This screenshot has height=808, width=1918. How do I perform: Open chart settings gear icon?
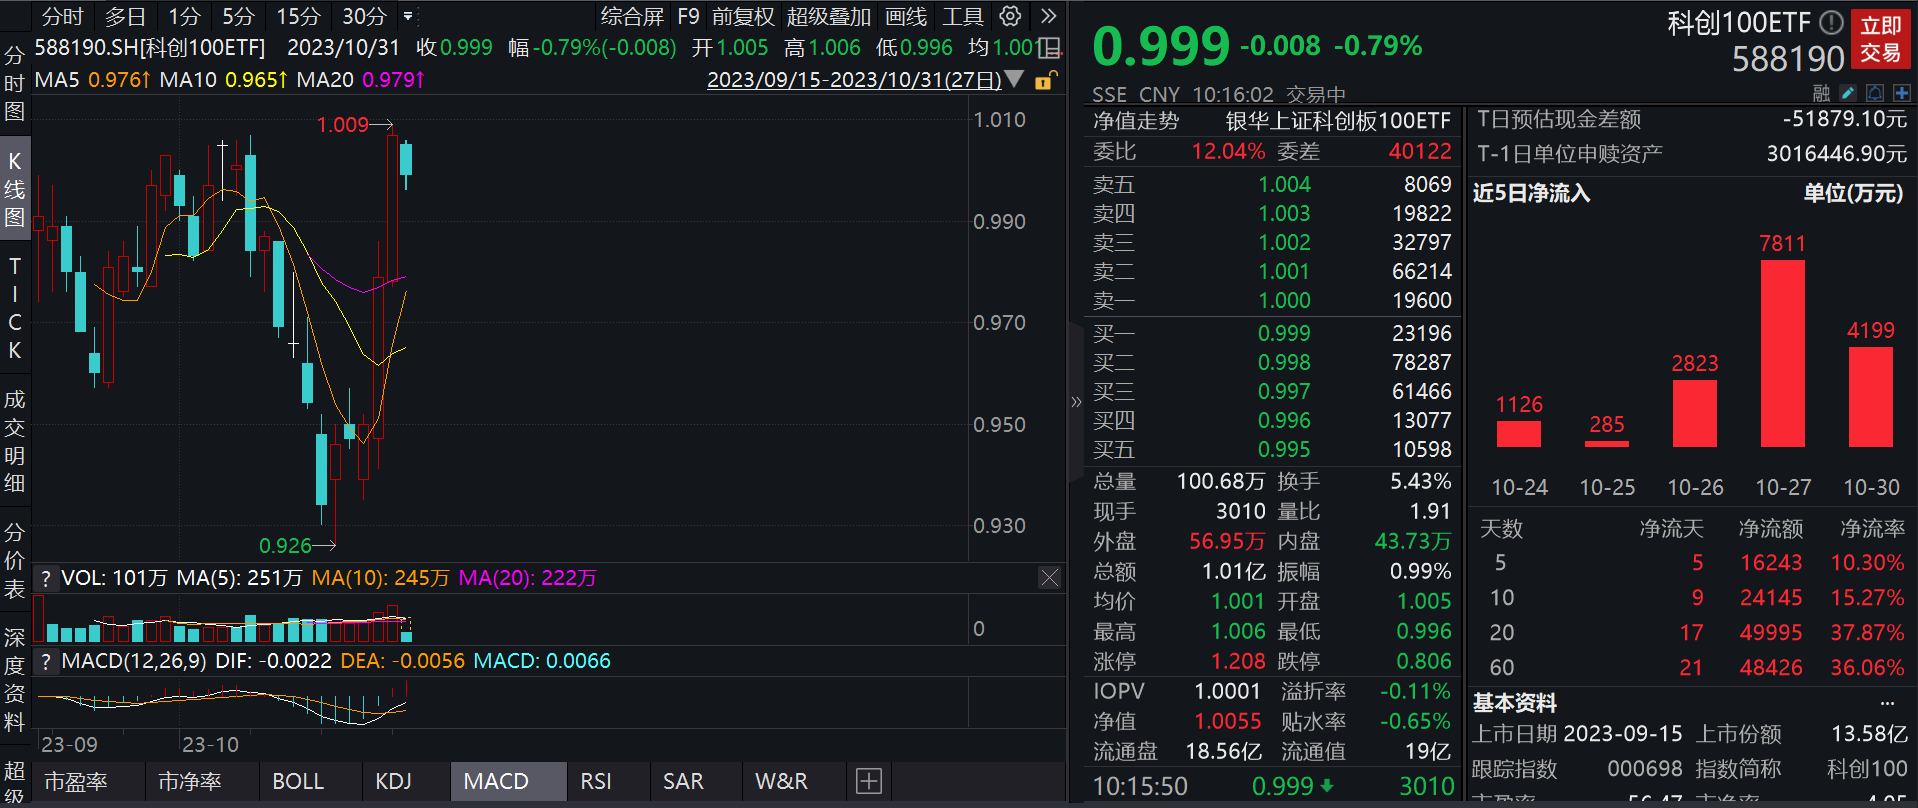1011,16
